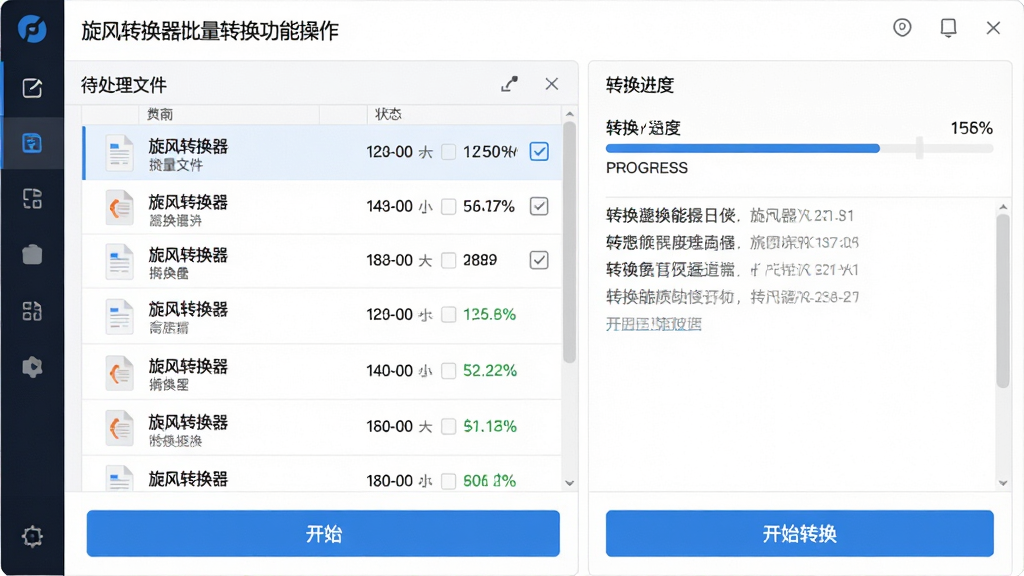Screen dimensions: 1024x576
Task: Click the conversion log scrollbar thumb
Action: click(1003, 300)
